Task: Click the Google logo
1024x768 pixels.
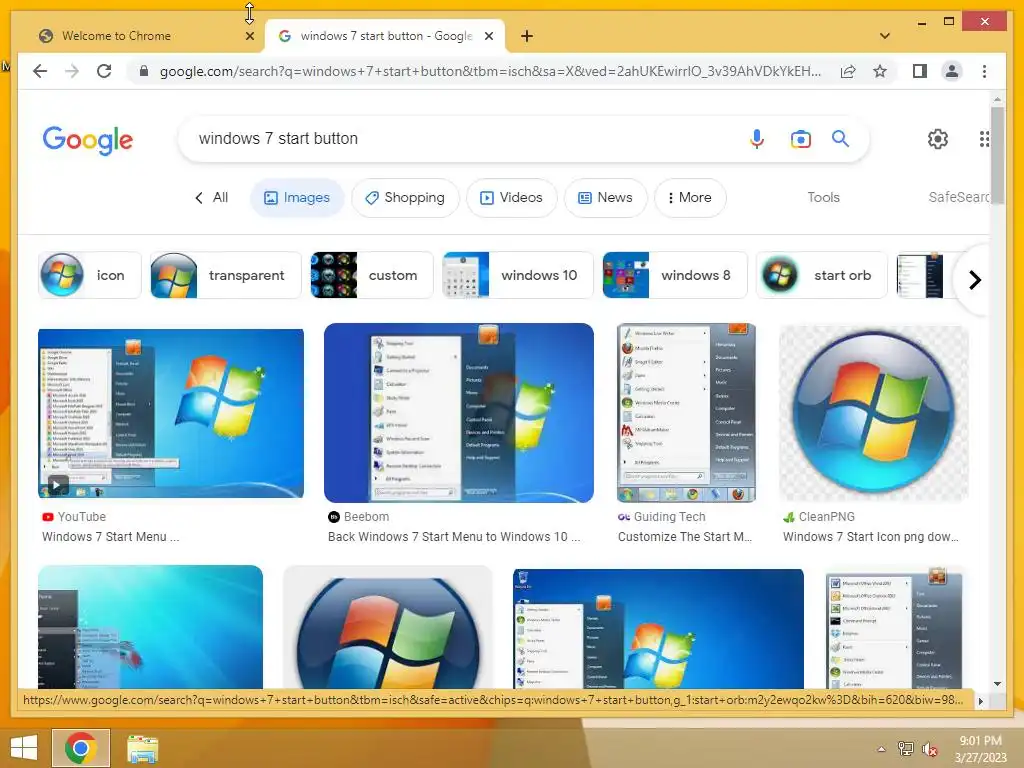Action: pos(88,140)
